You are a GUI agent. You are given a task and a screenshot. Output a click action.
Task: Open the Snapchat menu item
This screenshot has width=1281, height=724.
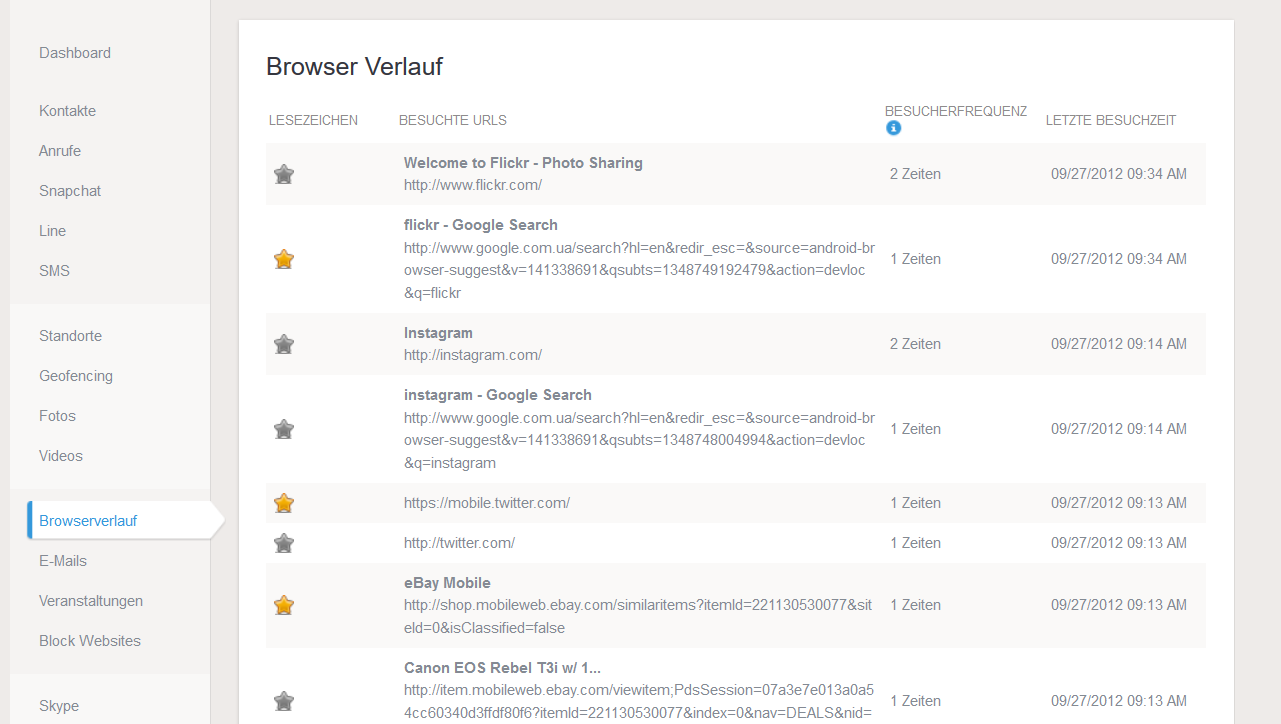click(70, 191)
